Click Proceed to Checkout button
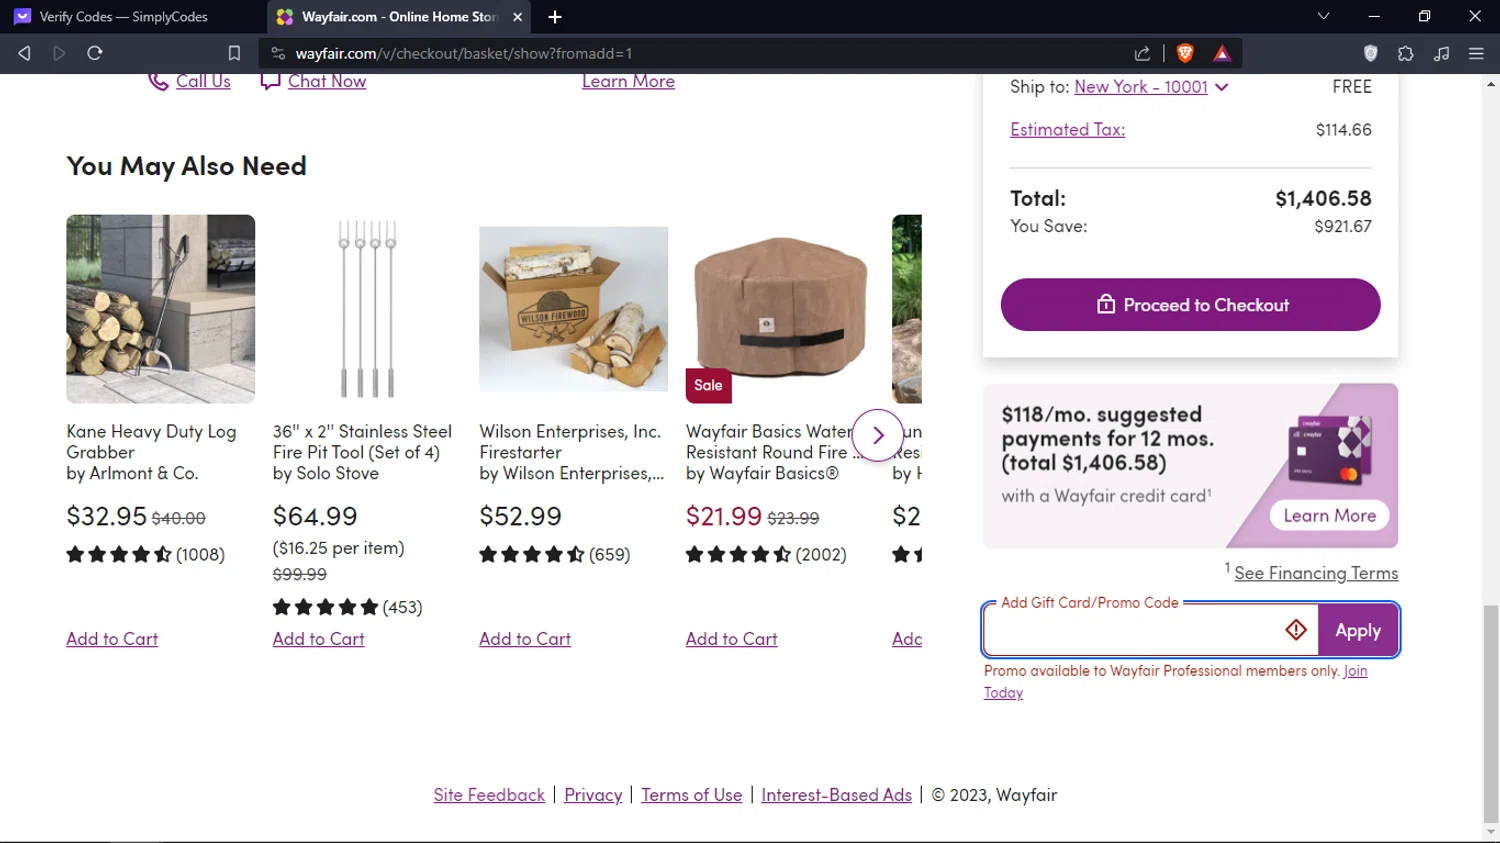The image size is (1500, 843). pyautogui.click(x=1190, y=305)
